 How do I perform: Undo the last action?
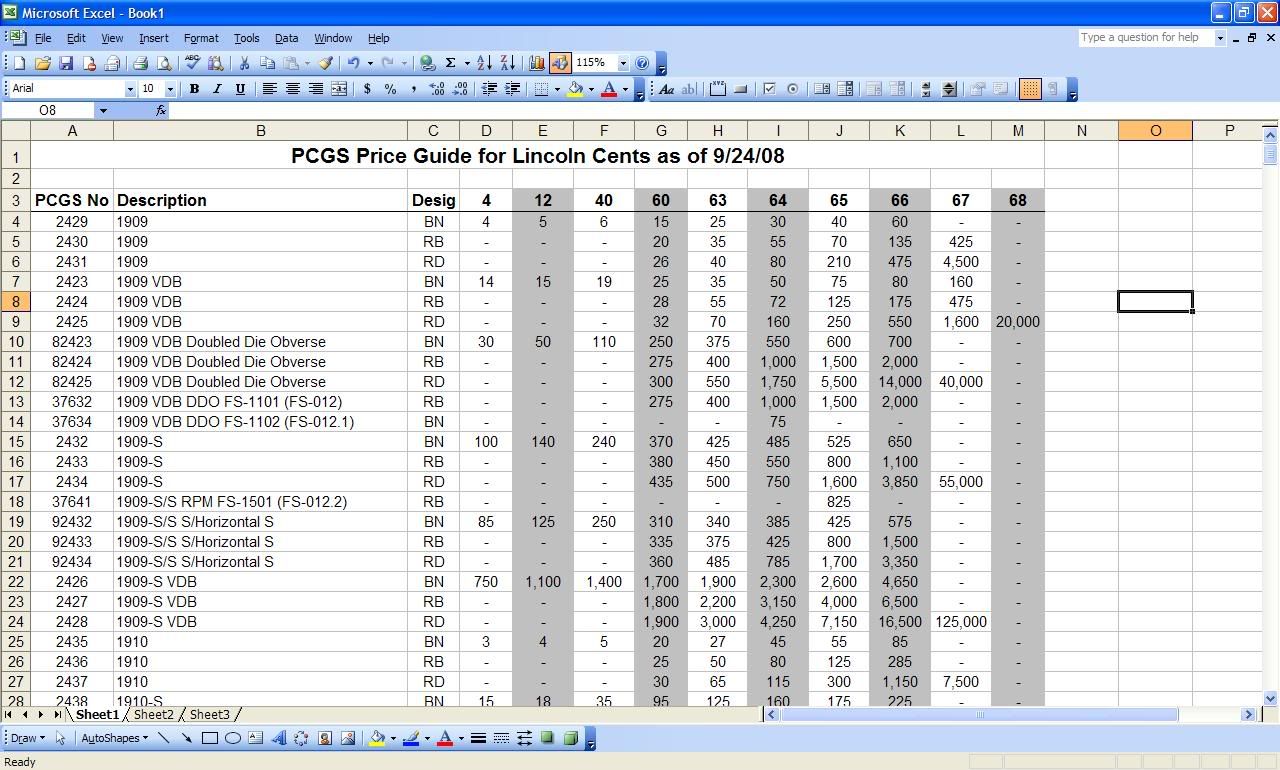(353, 63)
